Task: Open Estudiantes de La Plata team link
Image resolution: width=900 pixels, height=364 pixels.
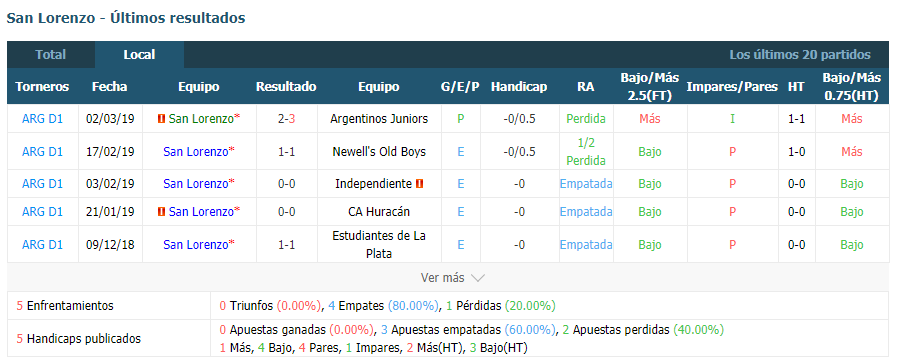Action: click(x=379, y=245)
